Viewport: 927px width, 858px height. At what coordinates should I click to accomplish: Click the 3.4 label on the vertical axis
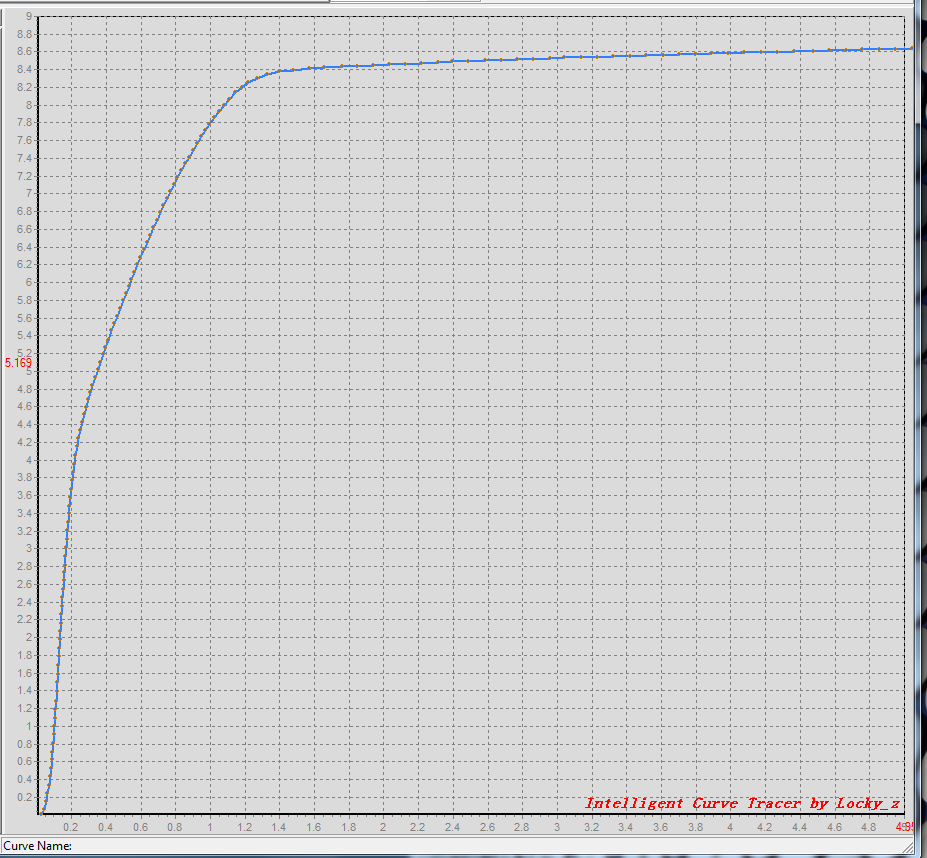(24, 513)
